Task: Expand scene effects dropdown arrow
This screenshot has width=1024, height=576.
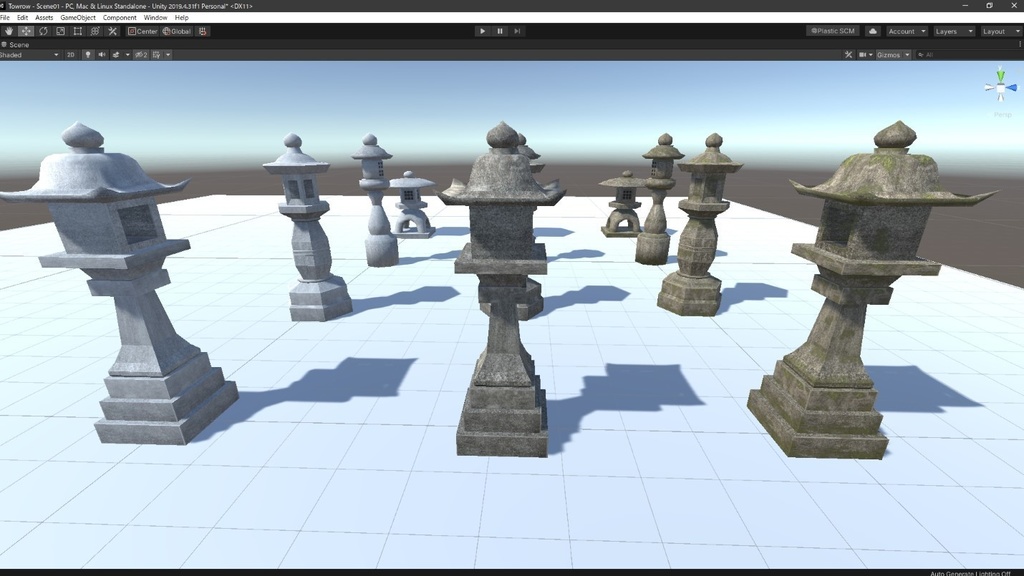Action: coord(127,55)
